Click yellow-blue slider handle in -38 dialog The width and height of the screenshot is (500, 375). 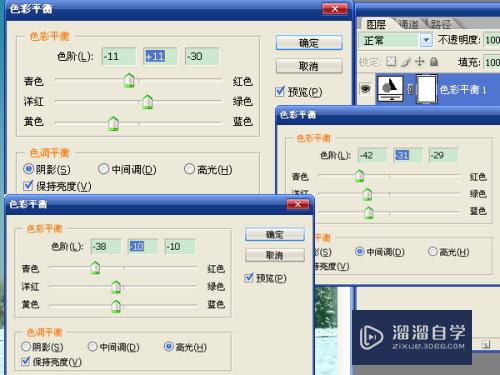tap(116, 306)
